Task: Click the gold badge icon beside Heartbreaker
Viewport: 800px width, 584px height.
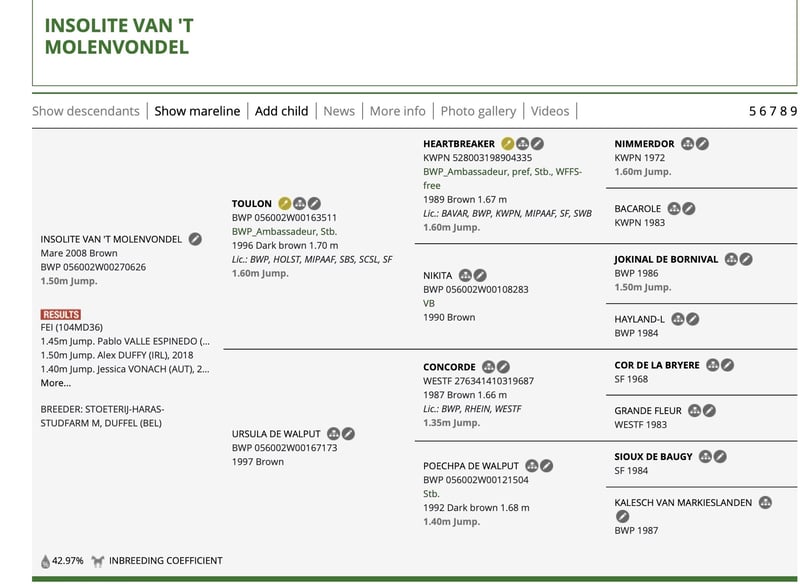Action: (508, 144)
